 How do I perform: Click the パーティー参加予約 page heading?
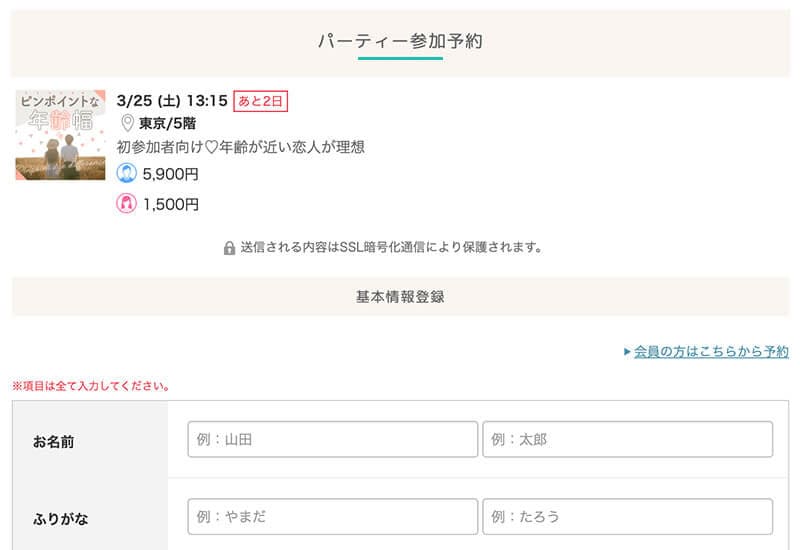point(400,41)
